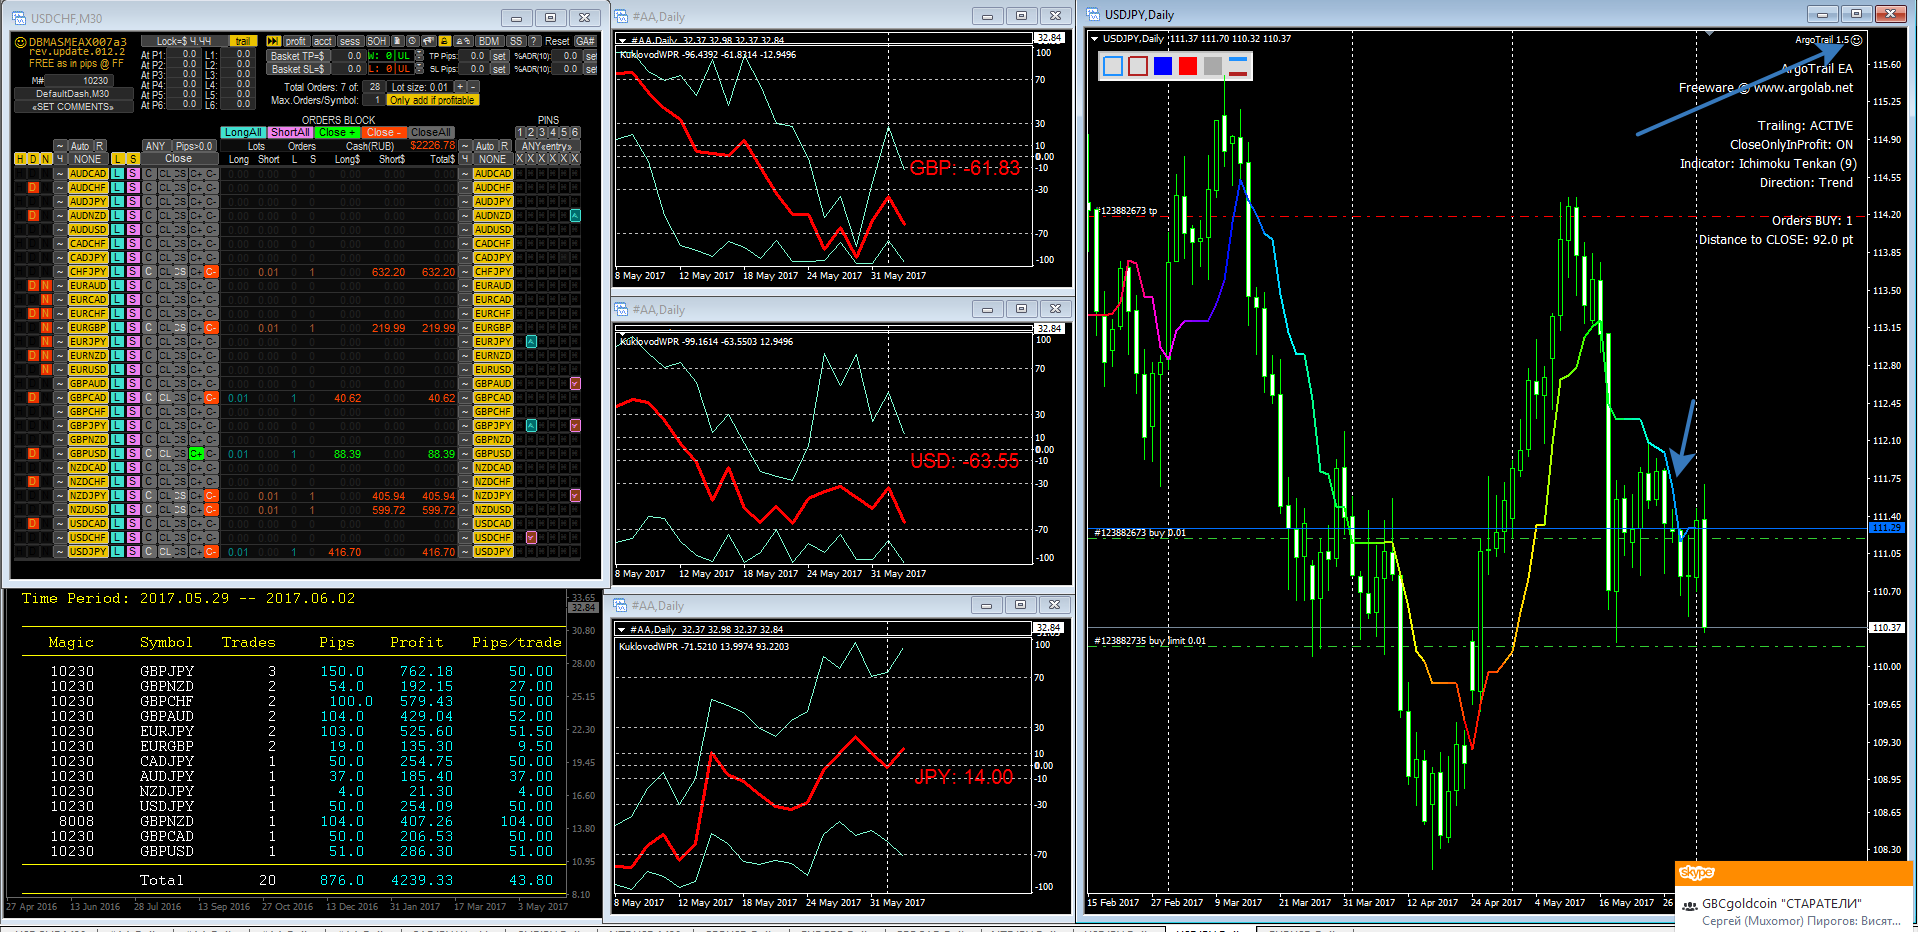Open the DefaultDash,M30 selector
Screen dimensions: 1918x932
[73, 94]
